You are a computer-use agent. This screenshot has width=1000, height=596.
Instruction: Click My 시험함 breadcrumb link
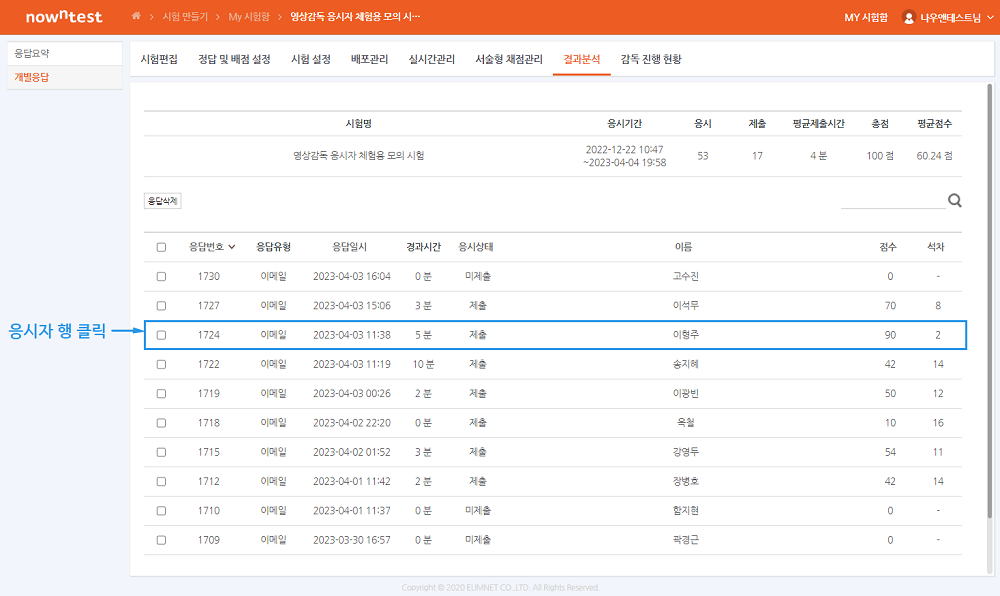point(249,17)
